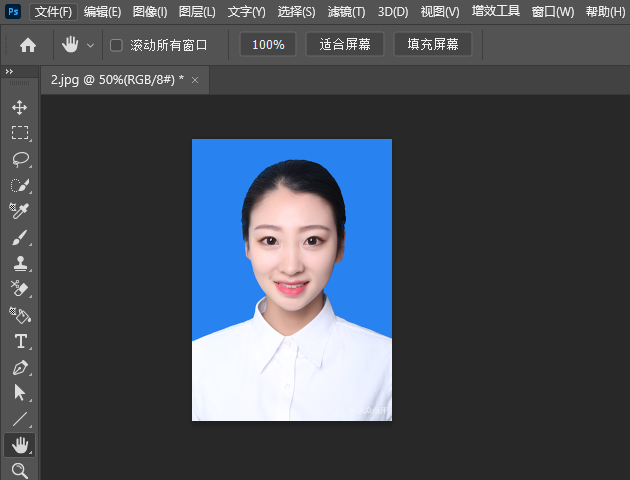Open the 窗口(W) menu
Image resolution: width=630 pixels, height=480 pixels.
tap(552, 12)
